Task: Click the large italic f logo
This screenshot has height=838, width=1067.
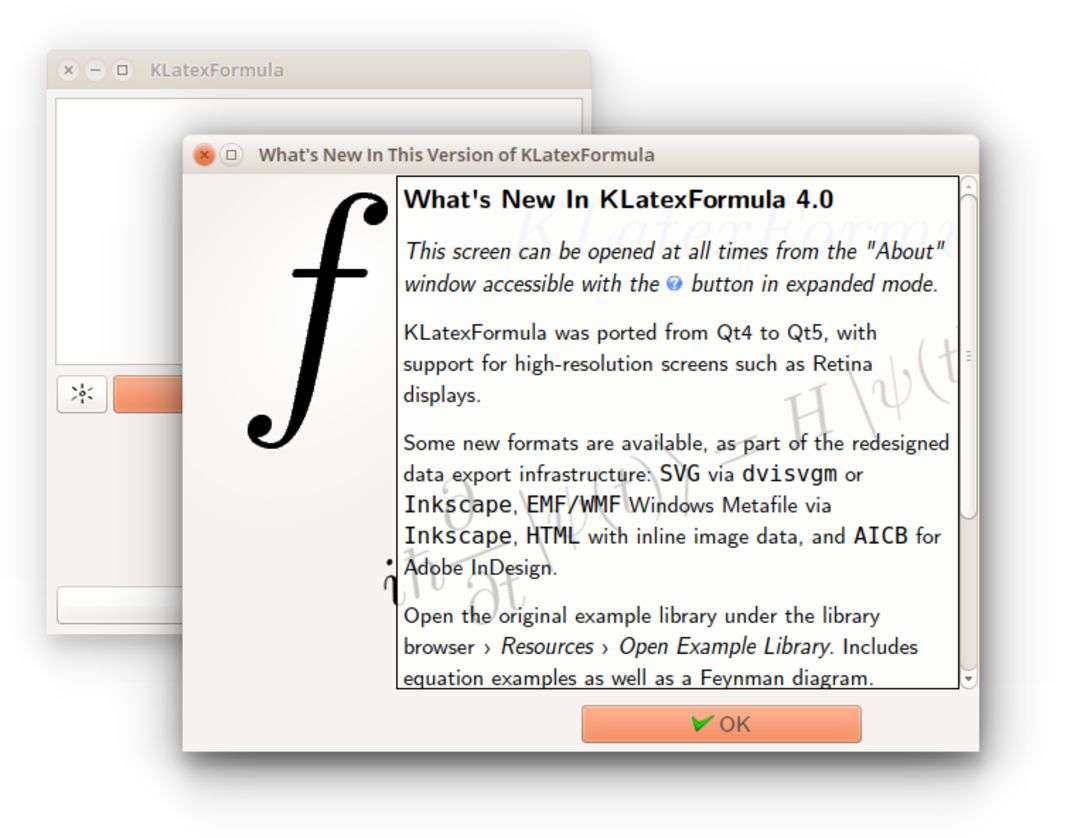Action: pos(318,320)
